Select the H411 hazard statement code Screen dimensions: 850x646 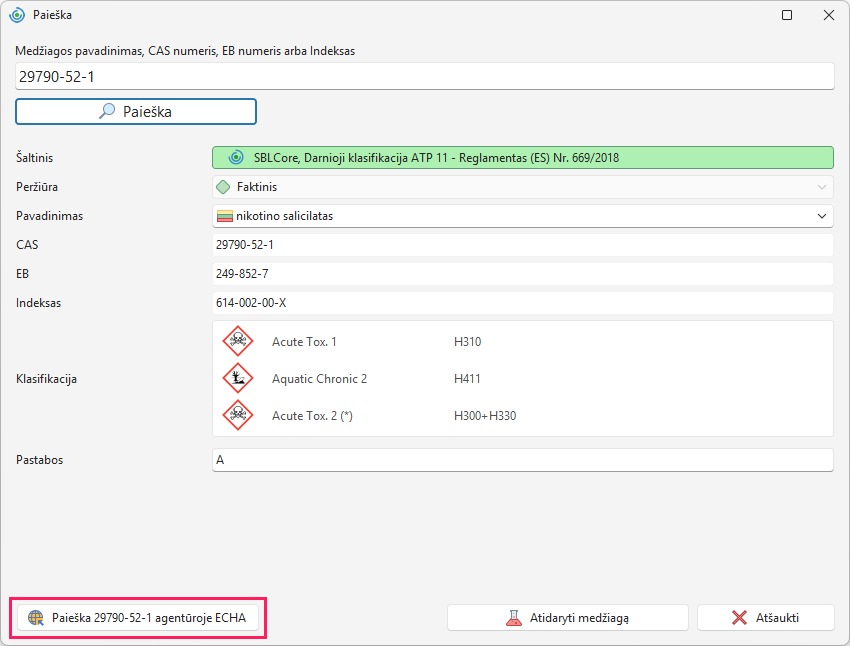(467, 379)
